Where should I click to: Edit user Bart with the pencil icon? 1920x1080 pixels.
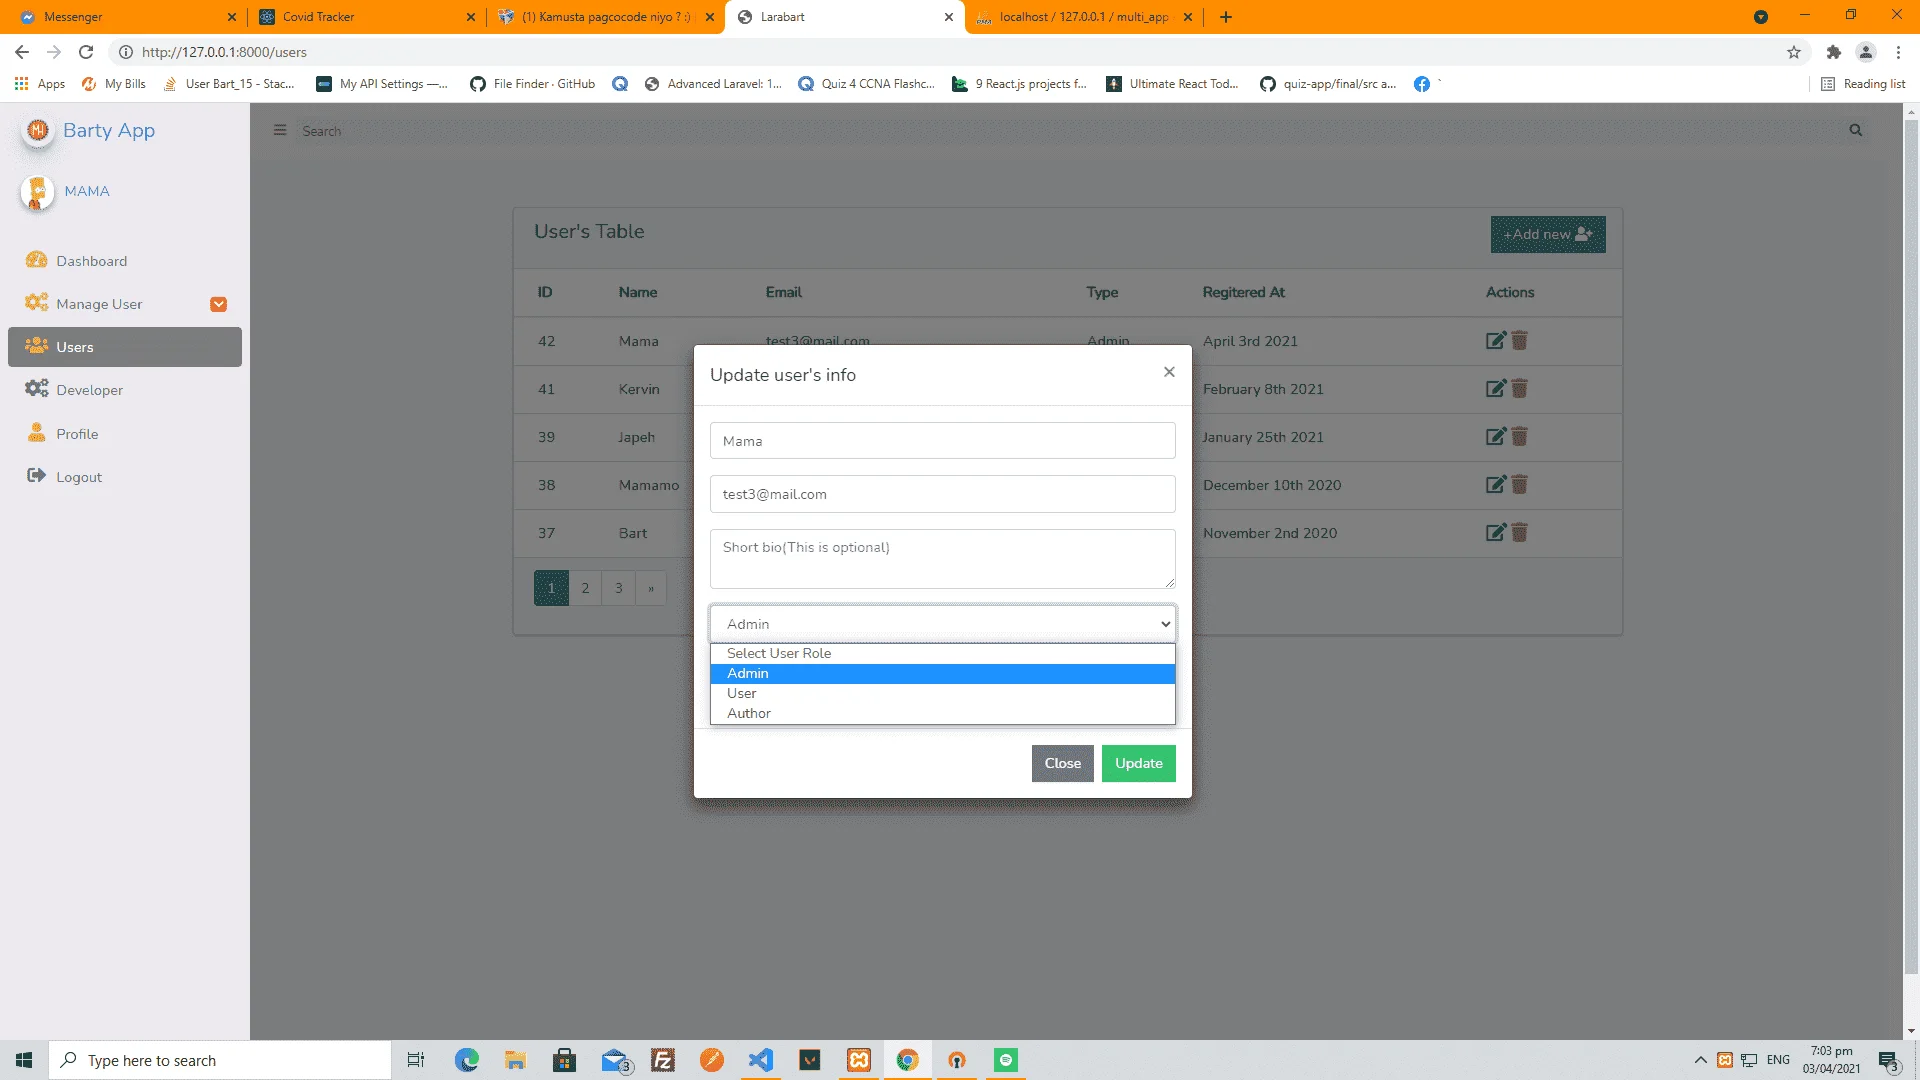pyautogui.click(x=1495, y=533)
